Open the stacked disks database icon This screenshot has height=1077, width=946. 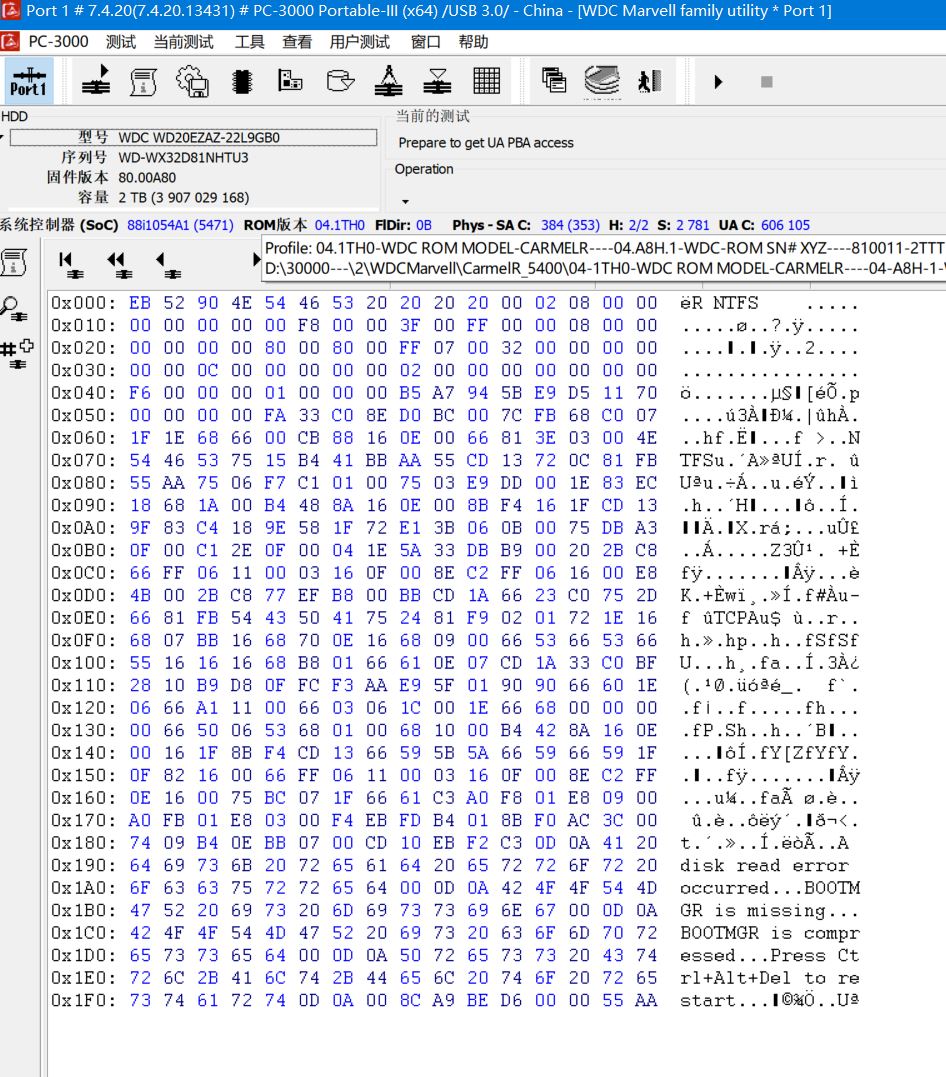click(602, 81)
